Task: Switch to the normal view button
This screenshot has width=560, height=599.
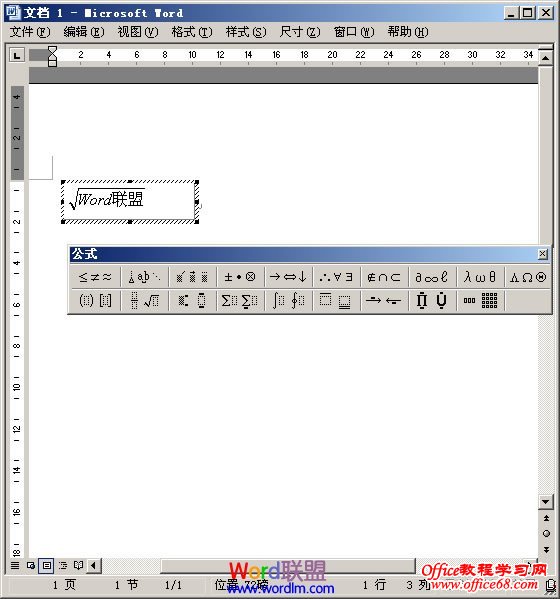Action: pyautogui.click(x=15, y=565)
